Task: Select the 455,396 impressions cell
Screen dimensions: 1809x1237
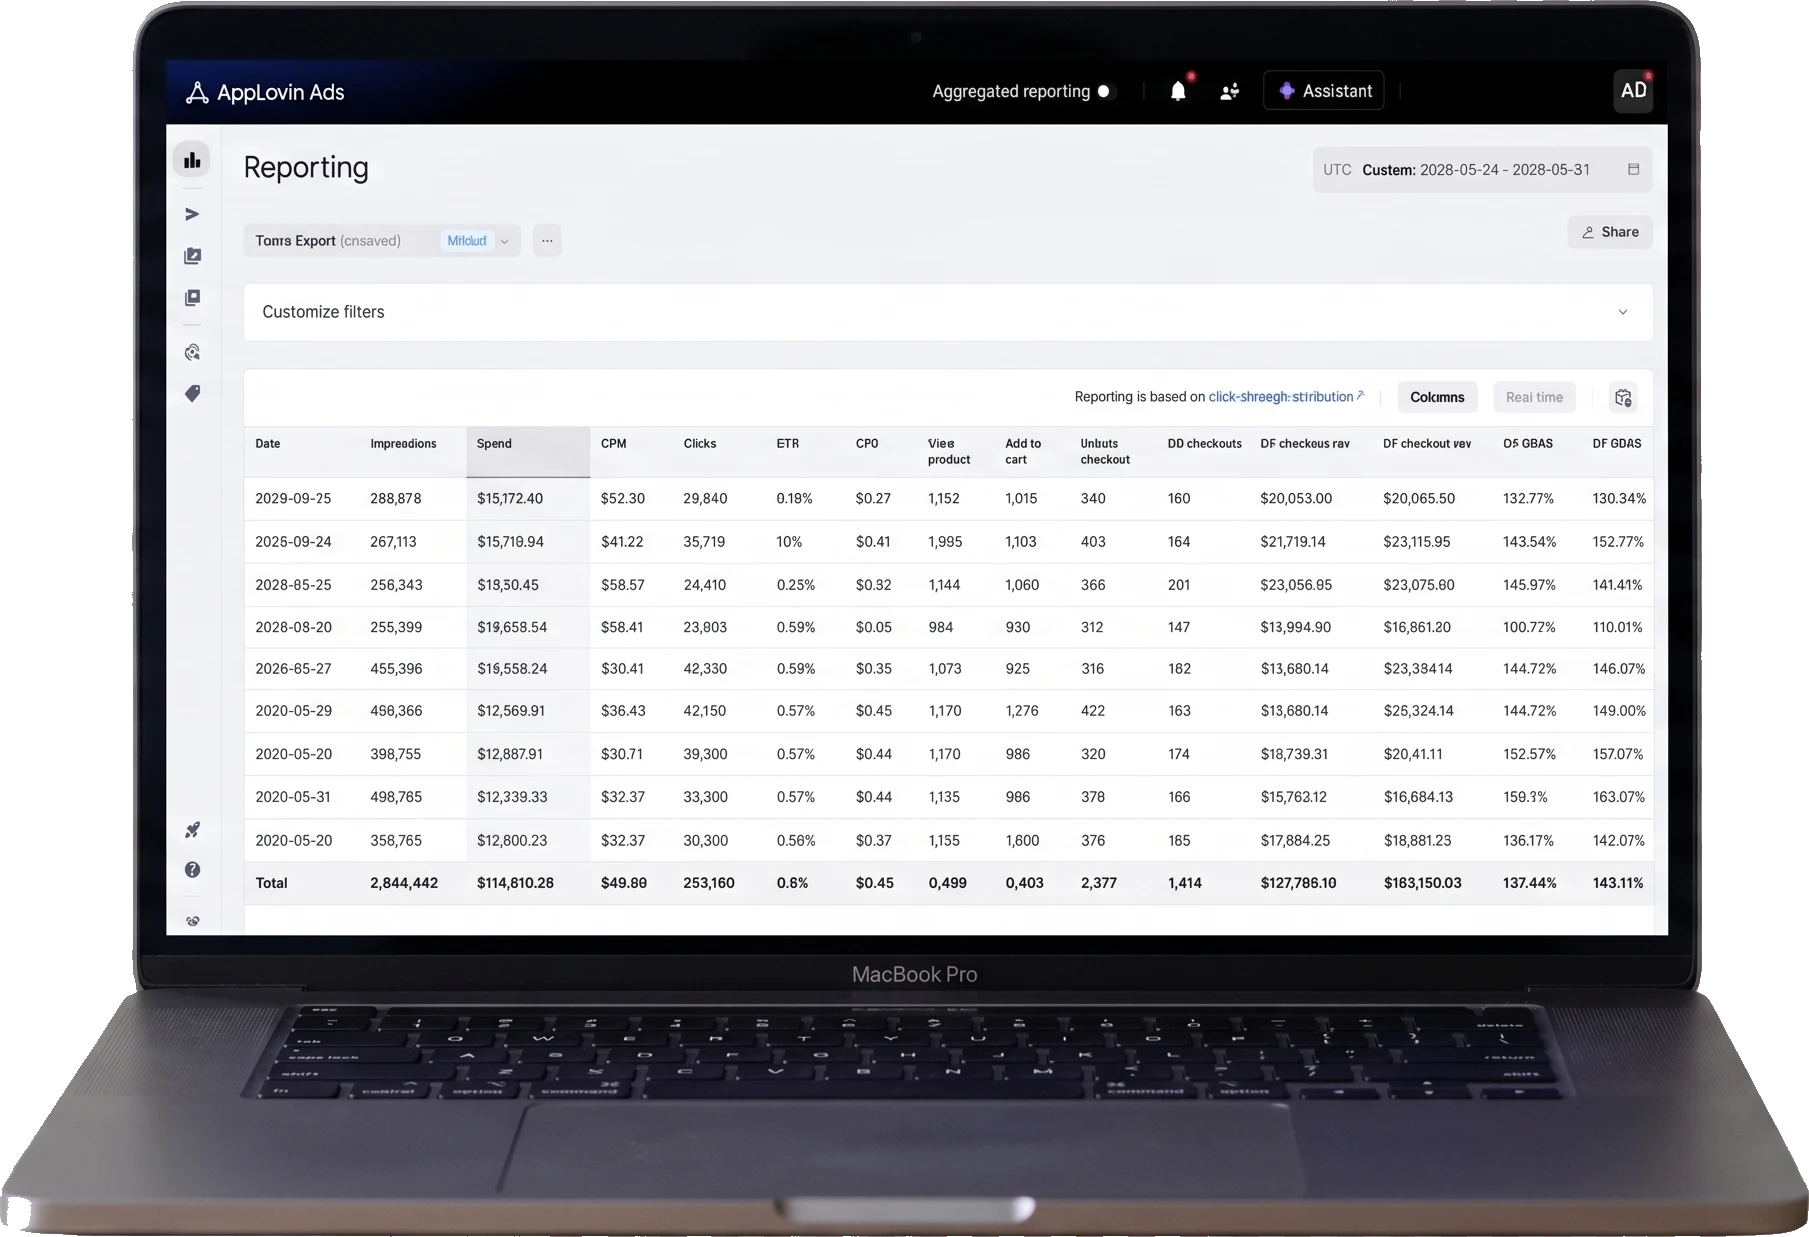Action: pyautogui.click(x=396, y=669)
